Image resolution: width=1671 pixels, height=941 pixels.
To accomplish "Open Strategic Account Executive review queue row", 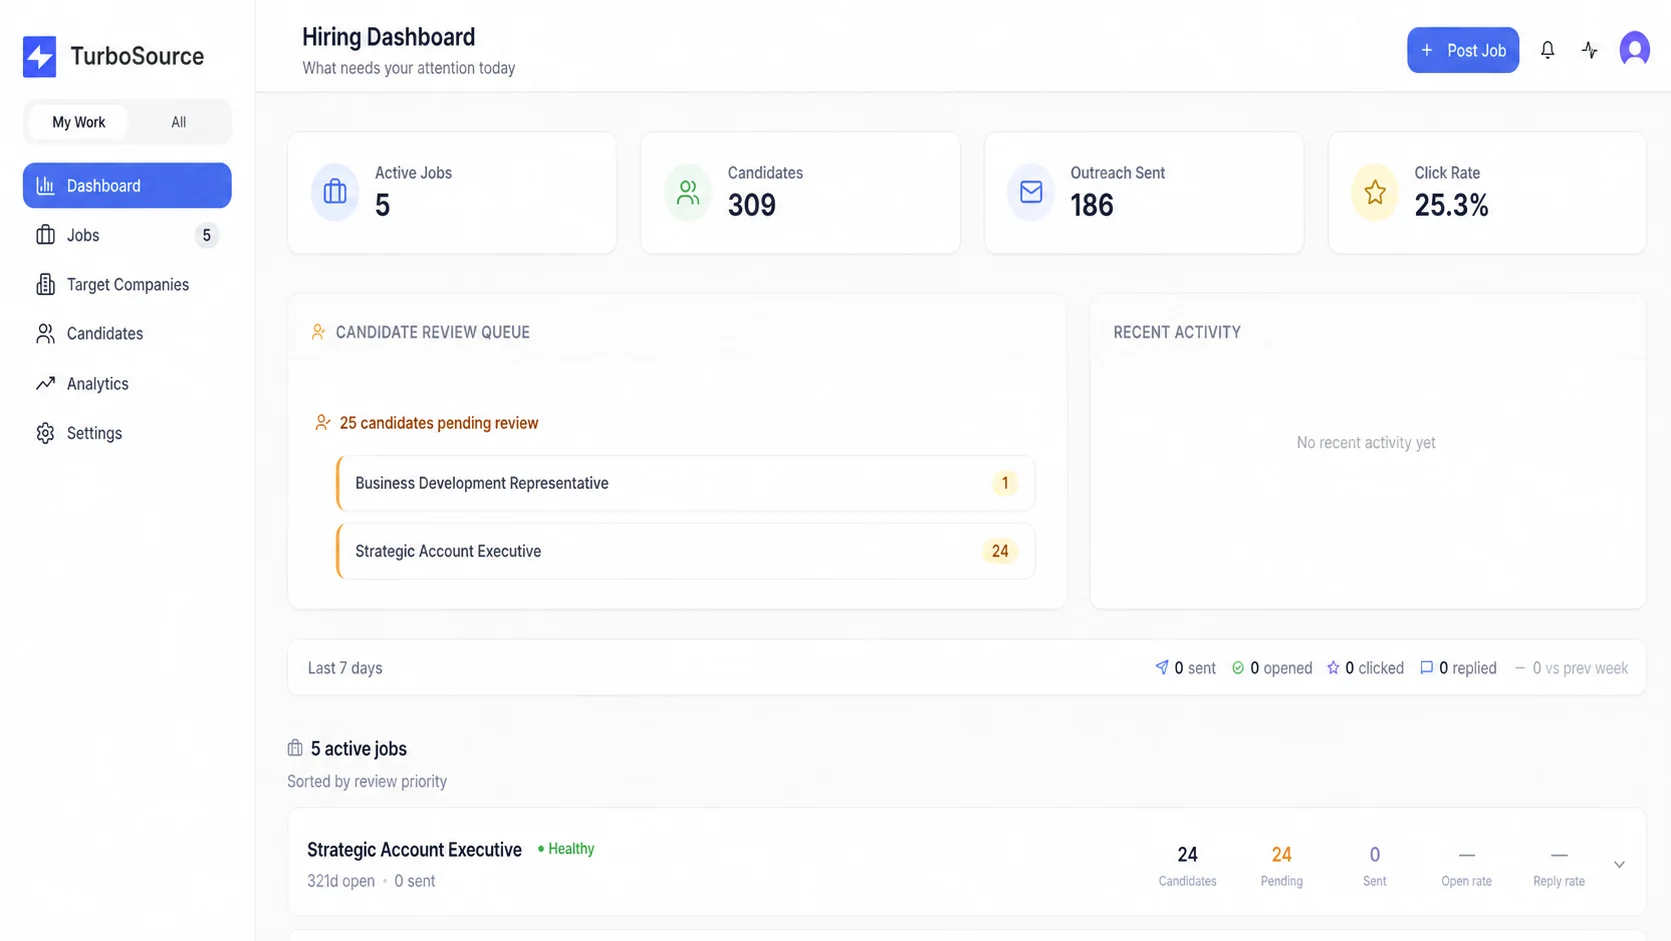I will [686, 551].
